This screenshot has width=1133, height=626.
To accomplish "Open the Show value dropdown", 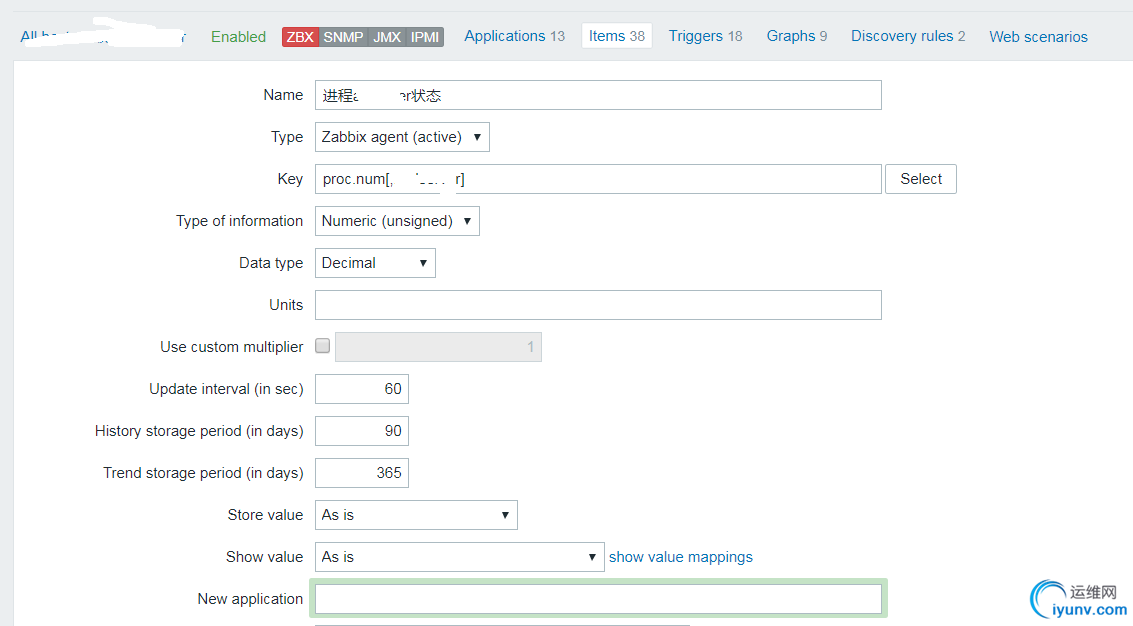I will [x=459, y=557].
